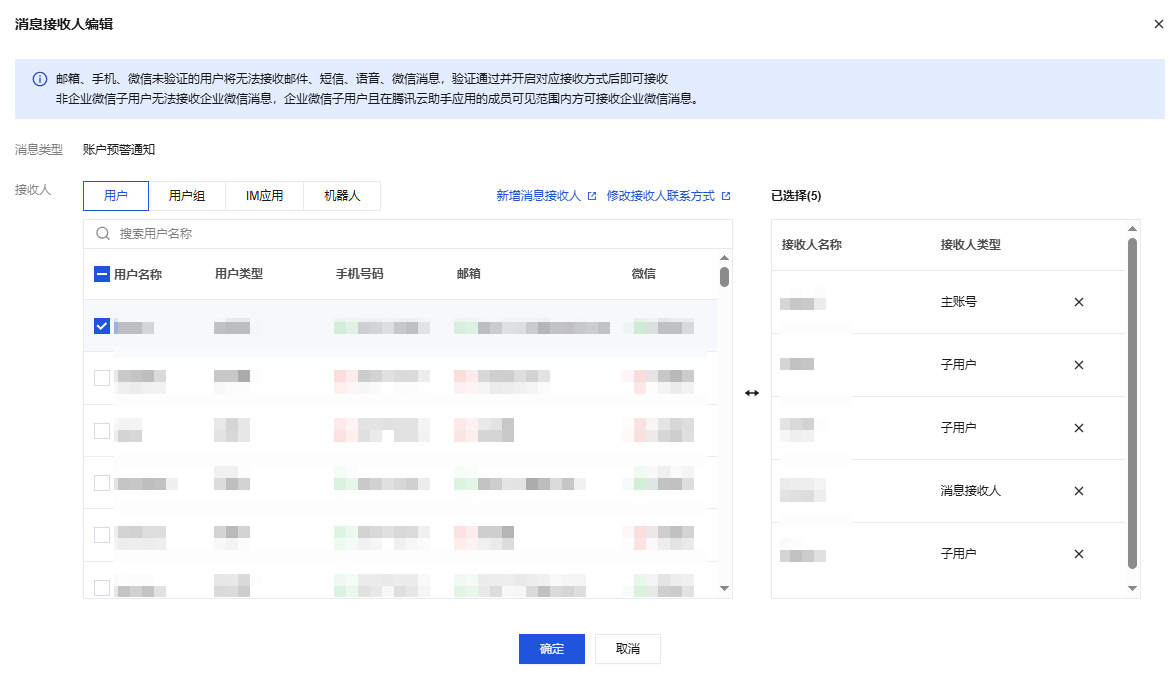This screenshot has height=679, width=1174.
Task: Click the external link icon beside 修改接收人联系方式
Action: 726,196
